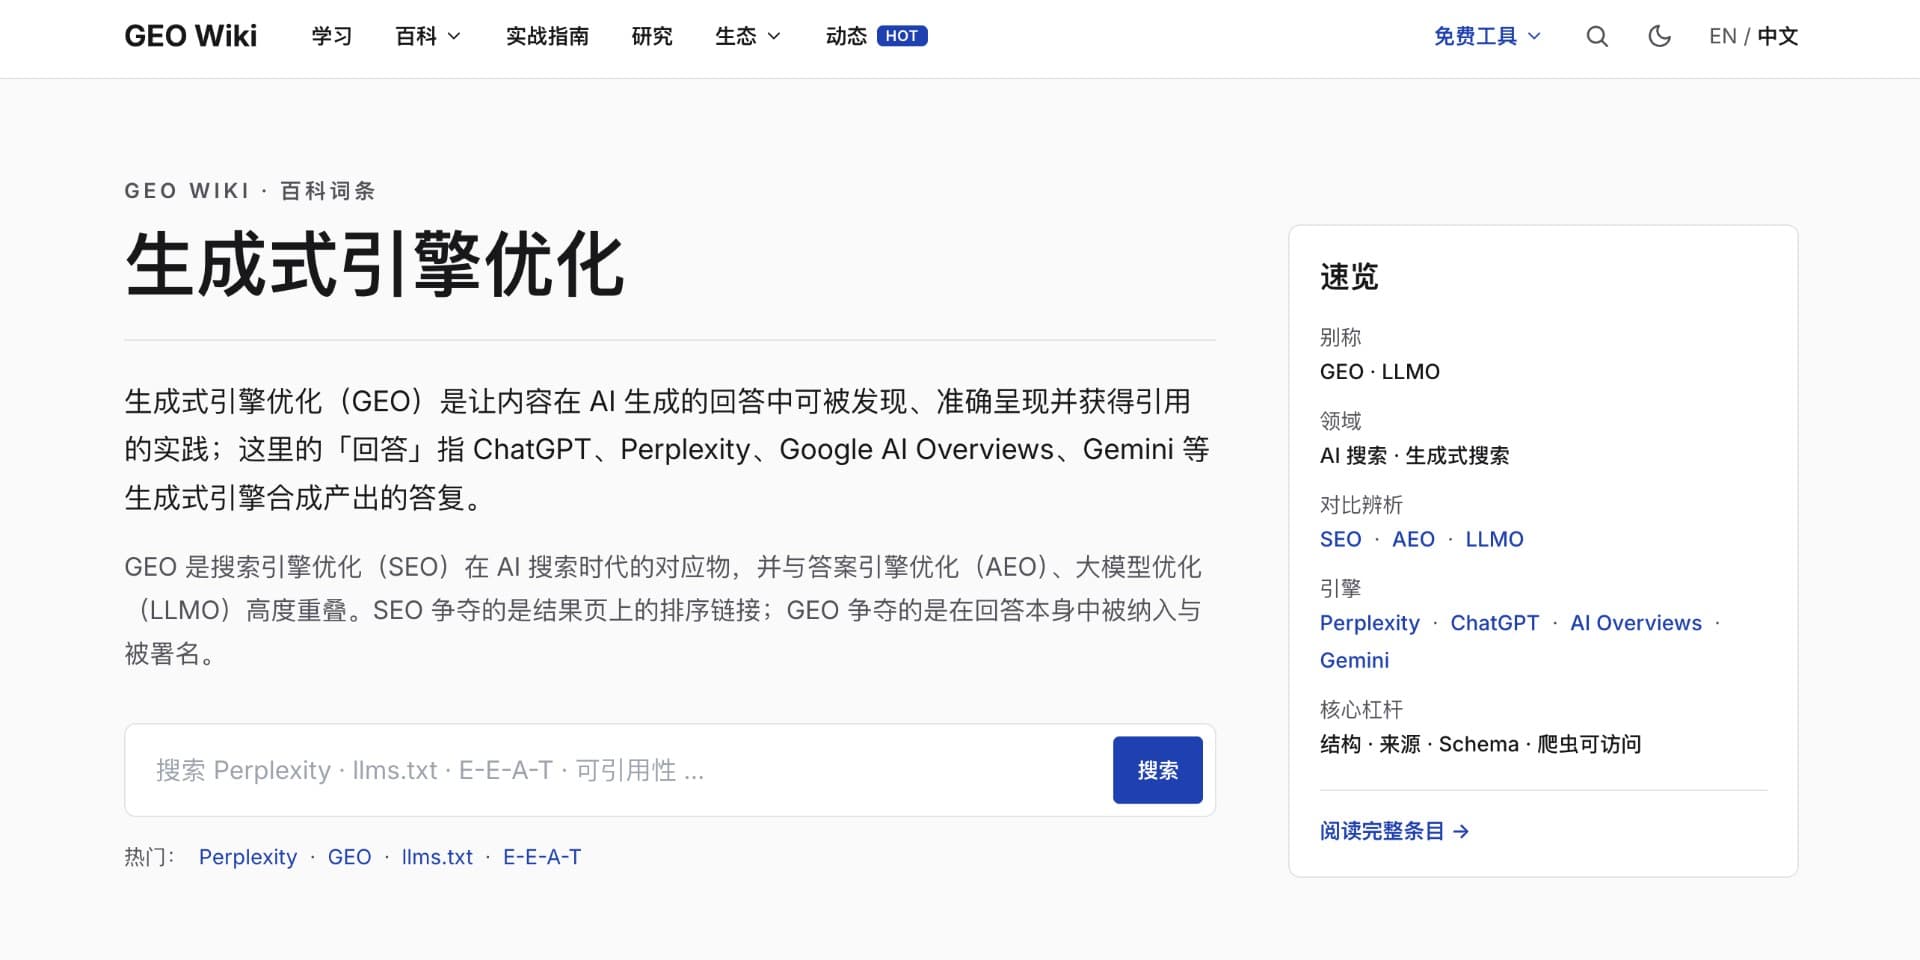
Task: Click 结构 · 来源 · Schema · 爬虫可访问 text
Action: pos(1480,744)
